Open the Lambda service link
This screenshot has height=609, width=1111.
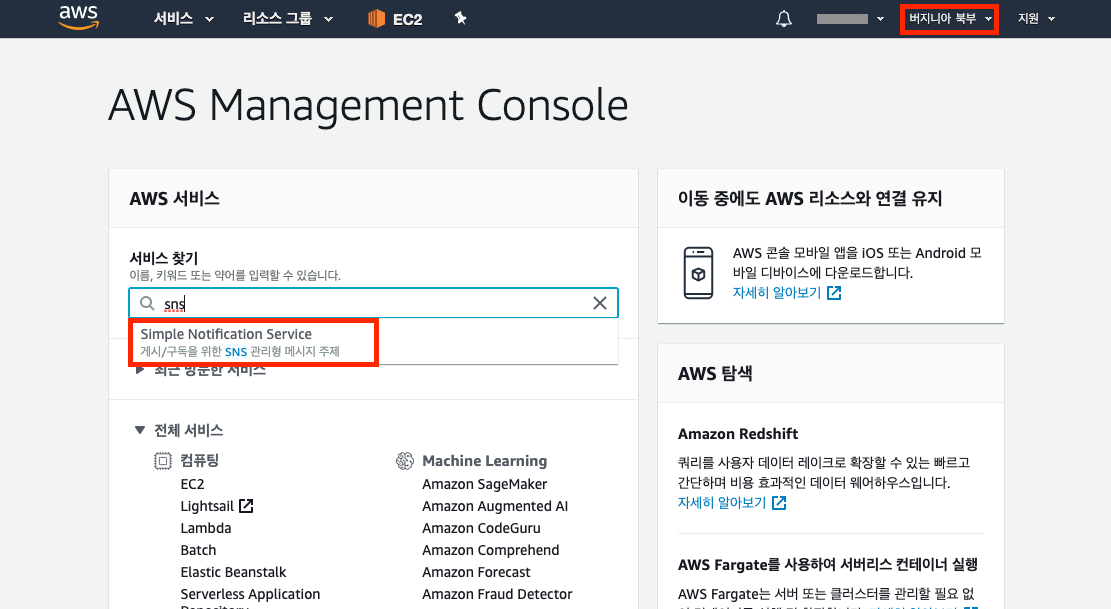(205, 528)
